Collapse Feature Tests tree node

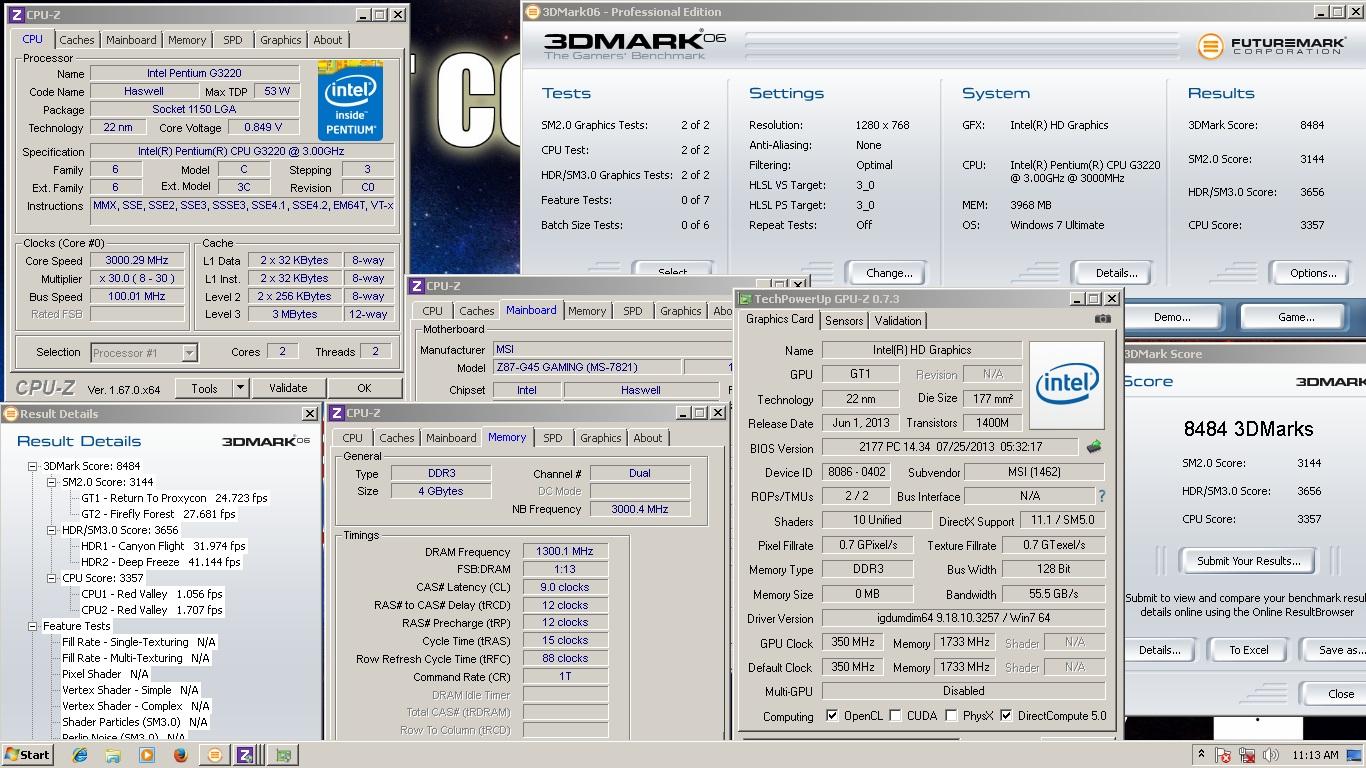tap(33, 626)
